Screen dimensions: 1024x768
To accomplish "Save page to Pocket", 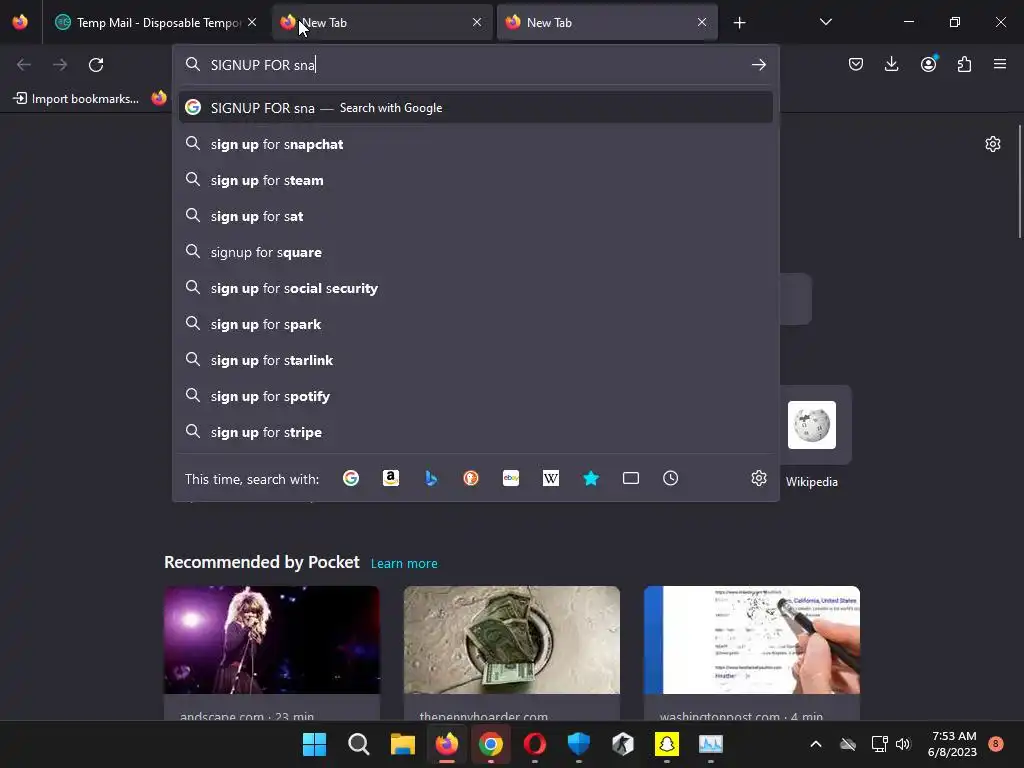I will (x=856, y=64).
